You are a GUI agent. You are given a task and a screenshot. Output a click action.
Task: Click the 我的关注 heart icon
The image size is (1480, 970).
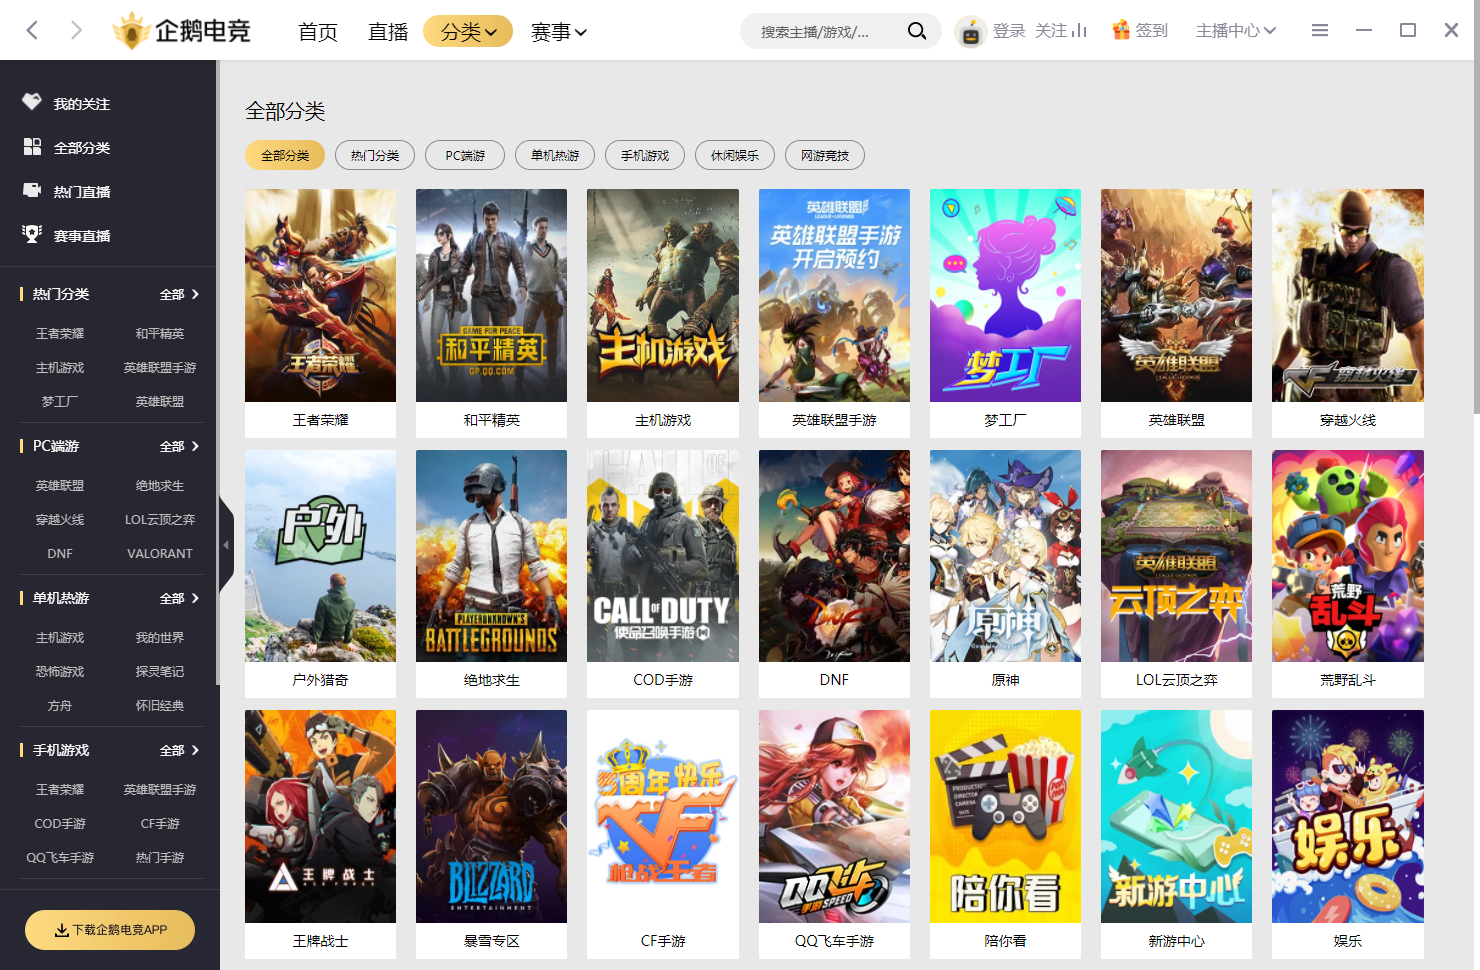tap(32, 102)
